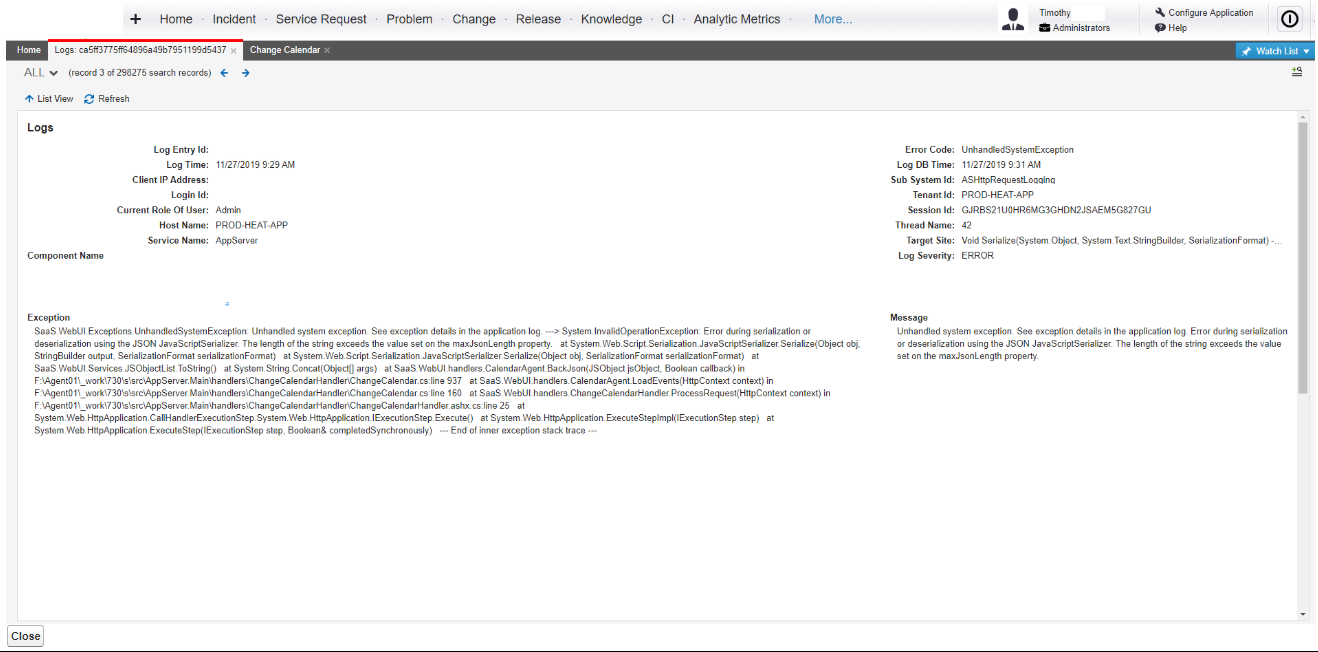
Task: Switch to the Change Calendar tab
Action: (287, 49)
